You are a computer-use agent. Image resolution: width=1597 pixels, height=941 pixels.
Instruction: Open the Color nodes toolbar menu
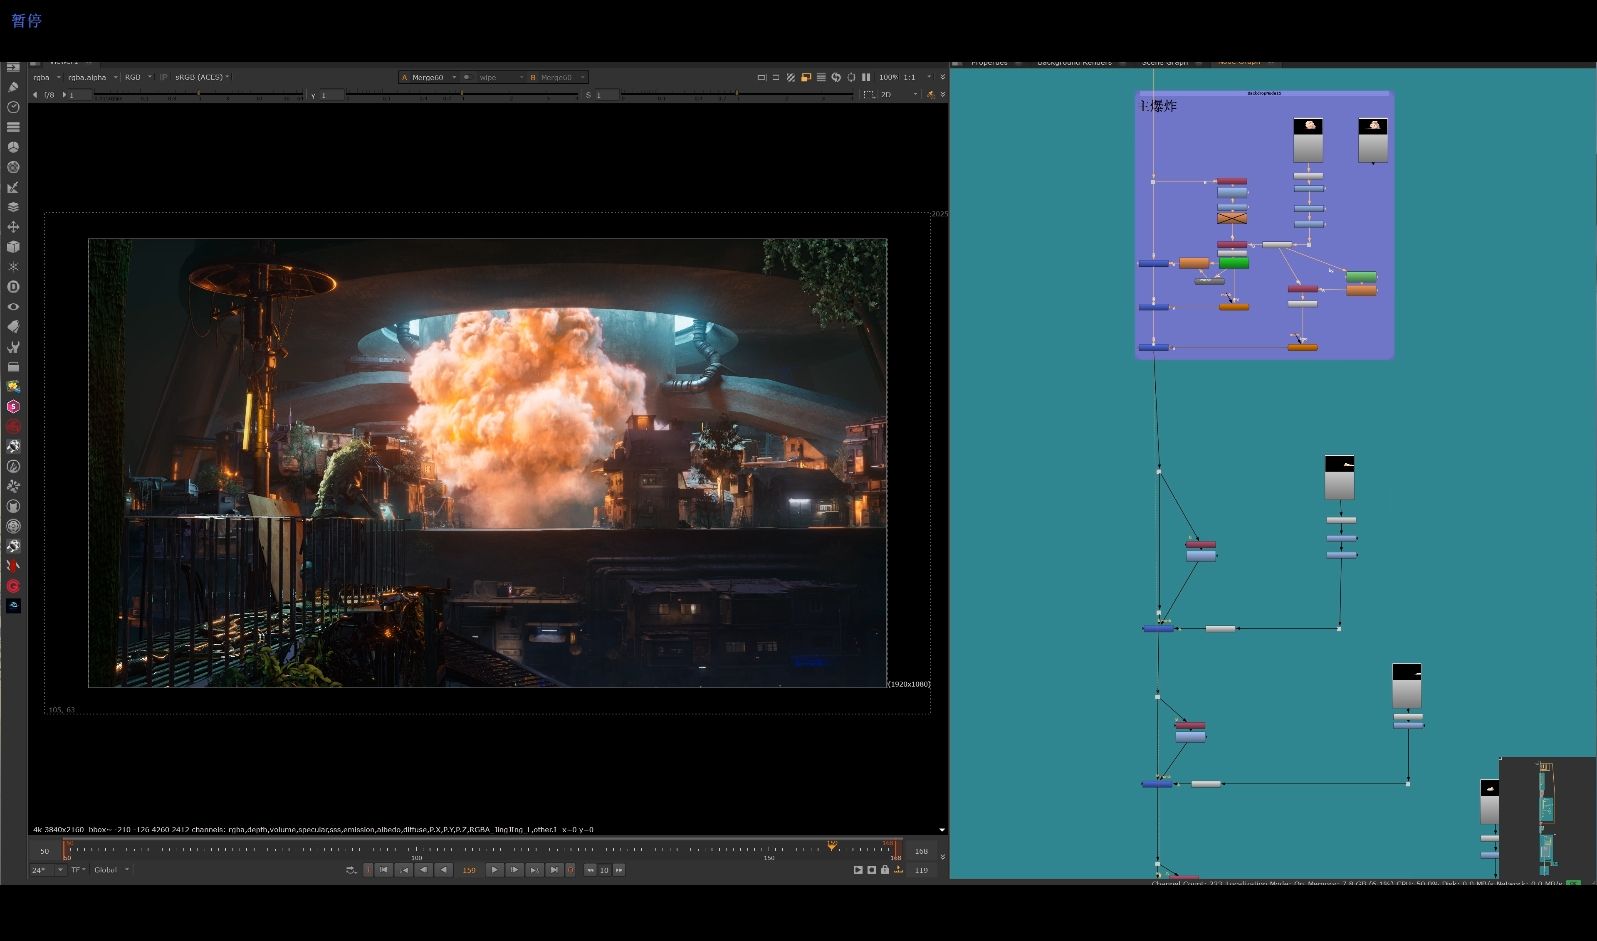tap(13, 147)
